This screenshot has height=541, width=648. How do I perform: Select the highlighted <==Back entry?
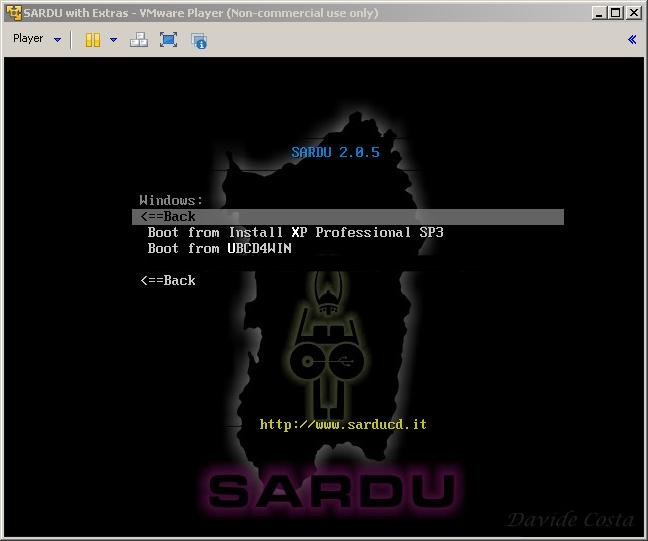click(348, 217)
